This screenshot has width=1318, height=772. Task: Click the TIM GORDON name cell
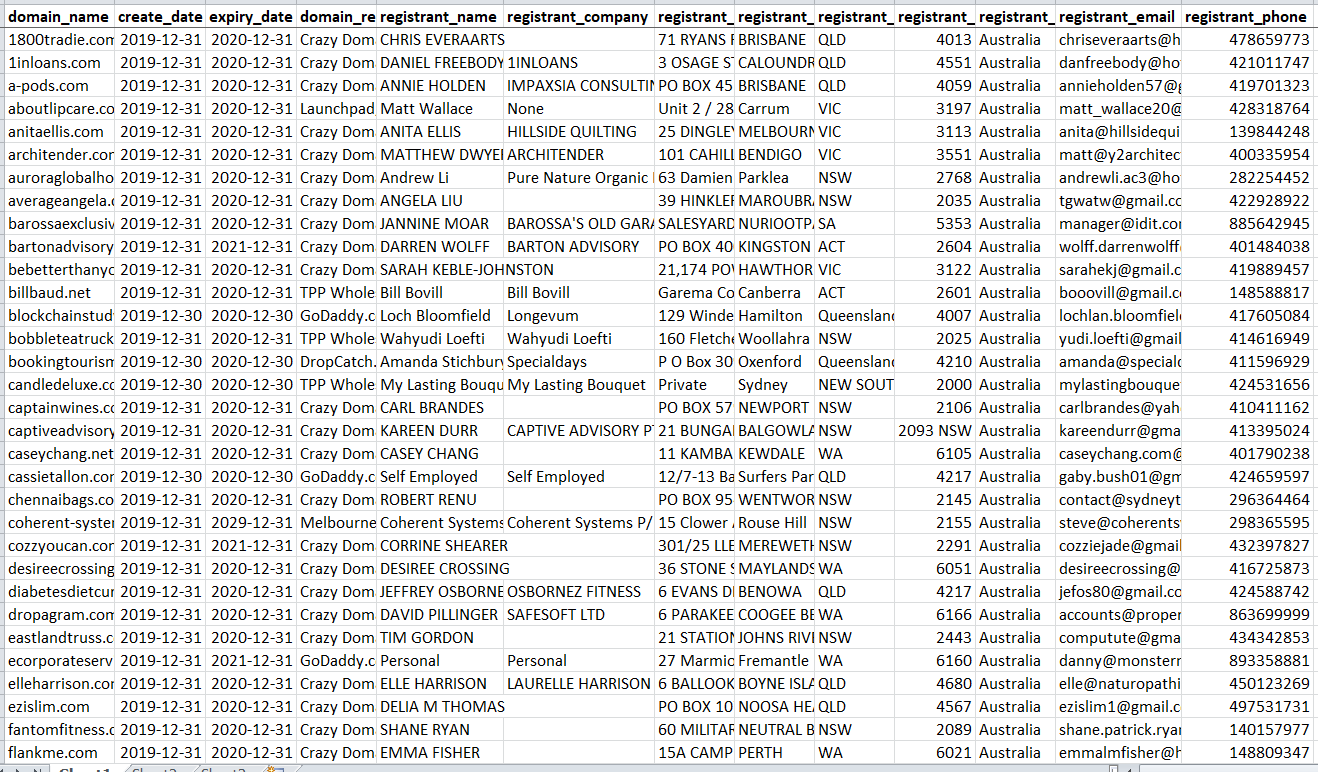(440, 638)
